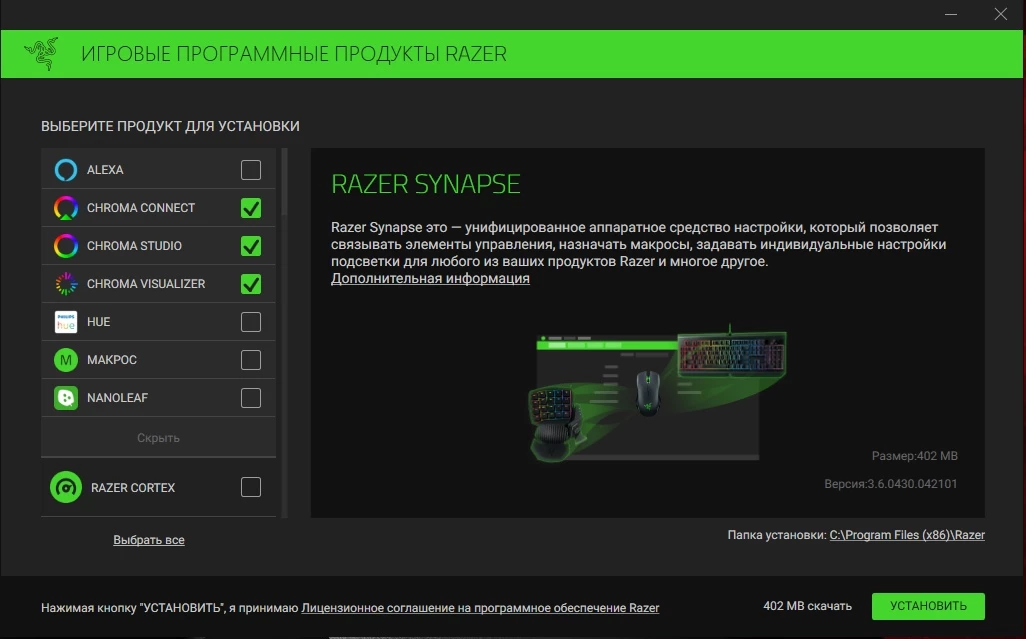Open the Дополнительная информация link
The image size is (1026, 639).
(x=430, y=278)
